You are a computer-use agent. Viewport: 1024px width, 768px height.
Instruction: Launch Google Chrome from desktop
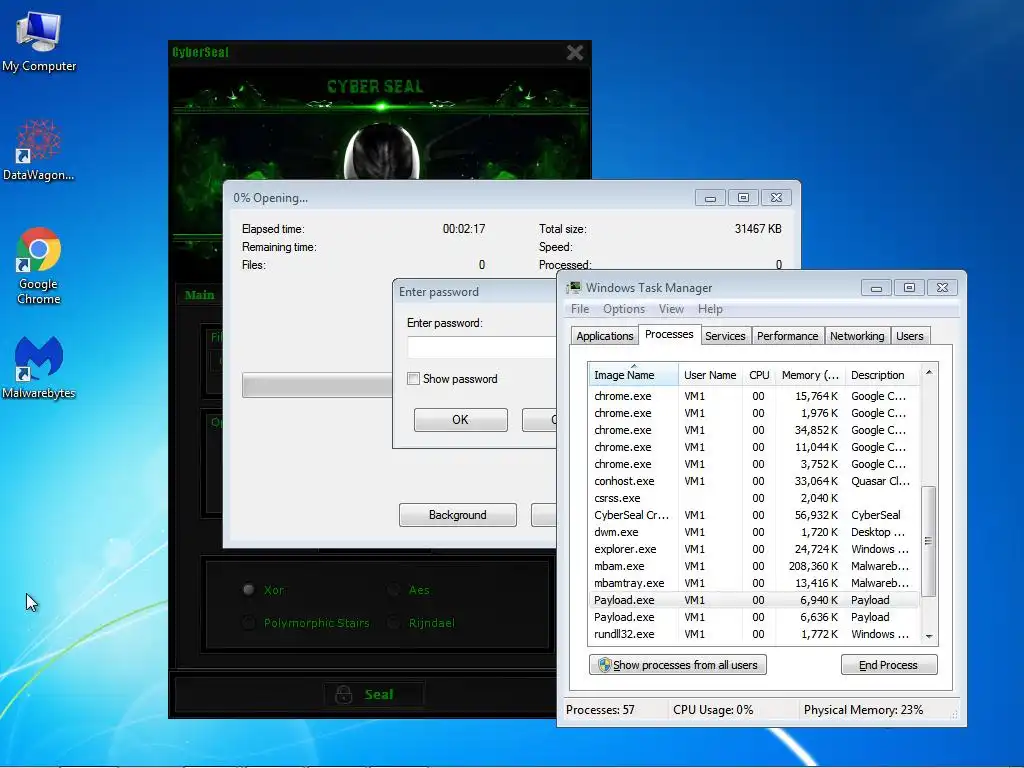[39, 266]
